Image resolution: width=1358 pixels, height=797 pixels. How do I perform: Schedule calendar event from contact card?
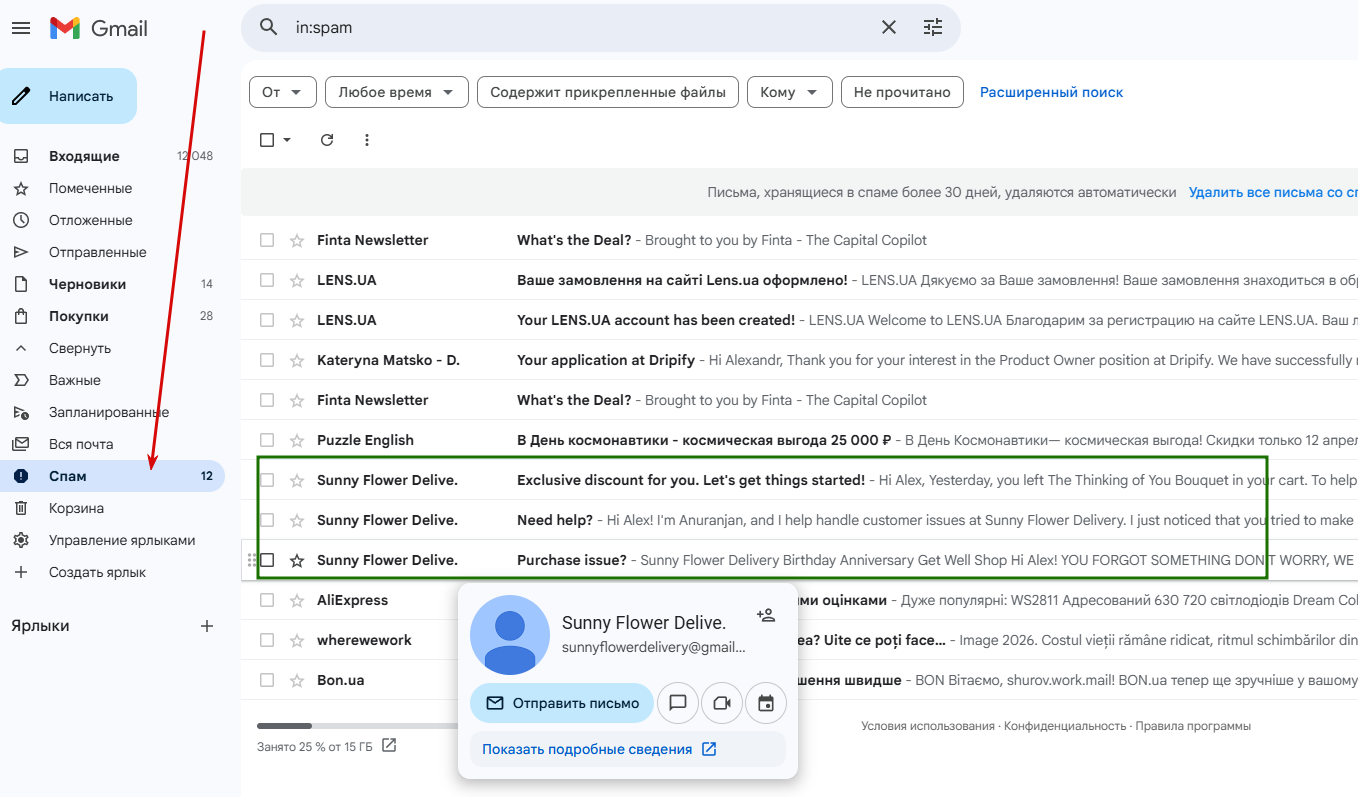766,703
